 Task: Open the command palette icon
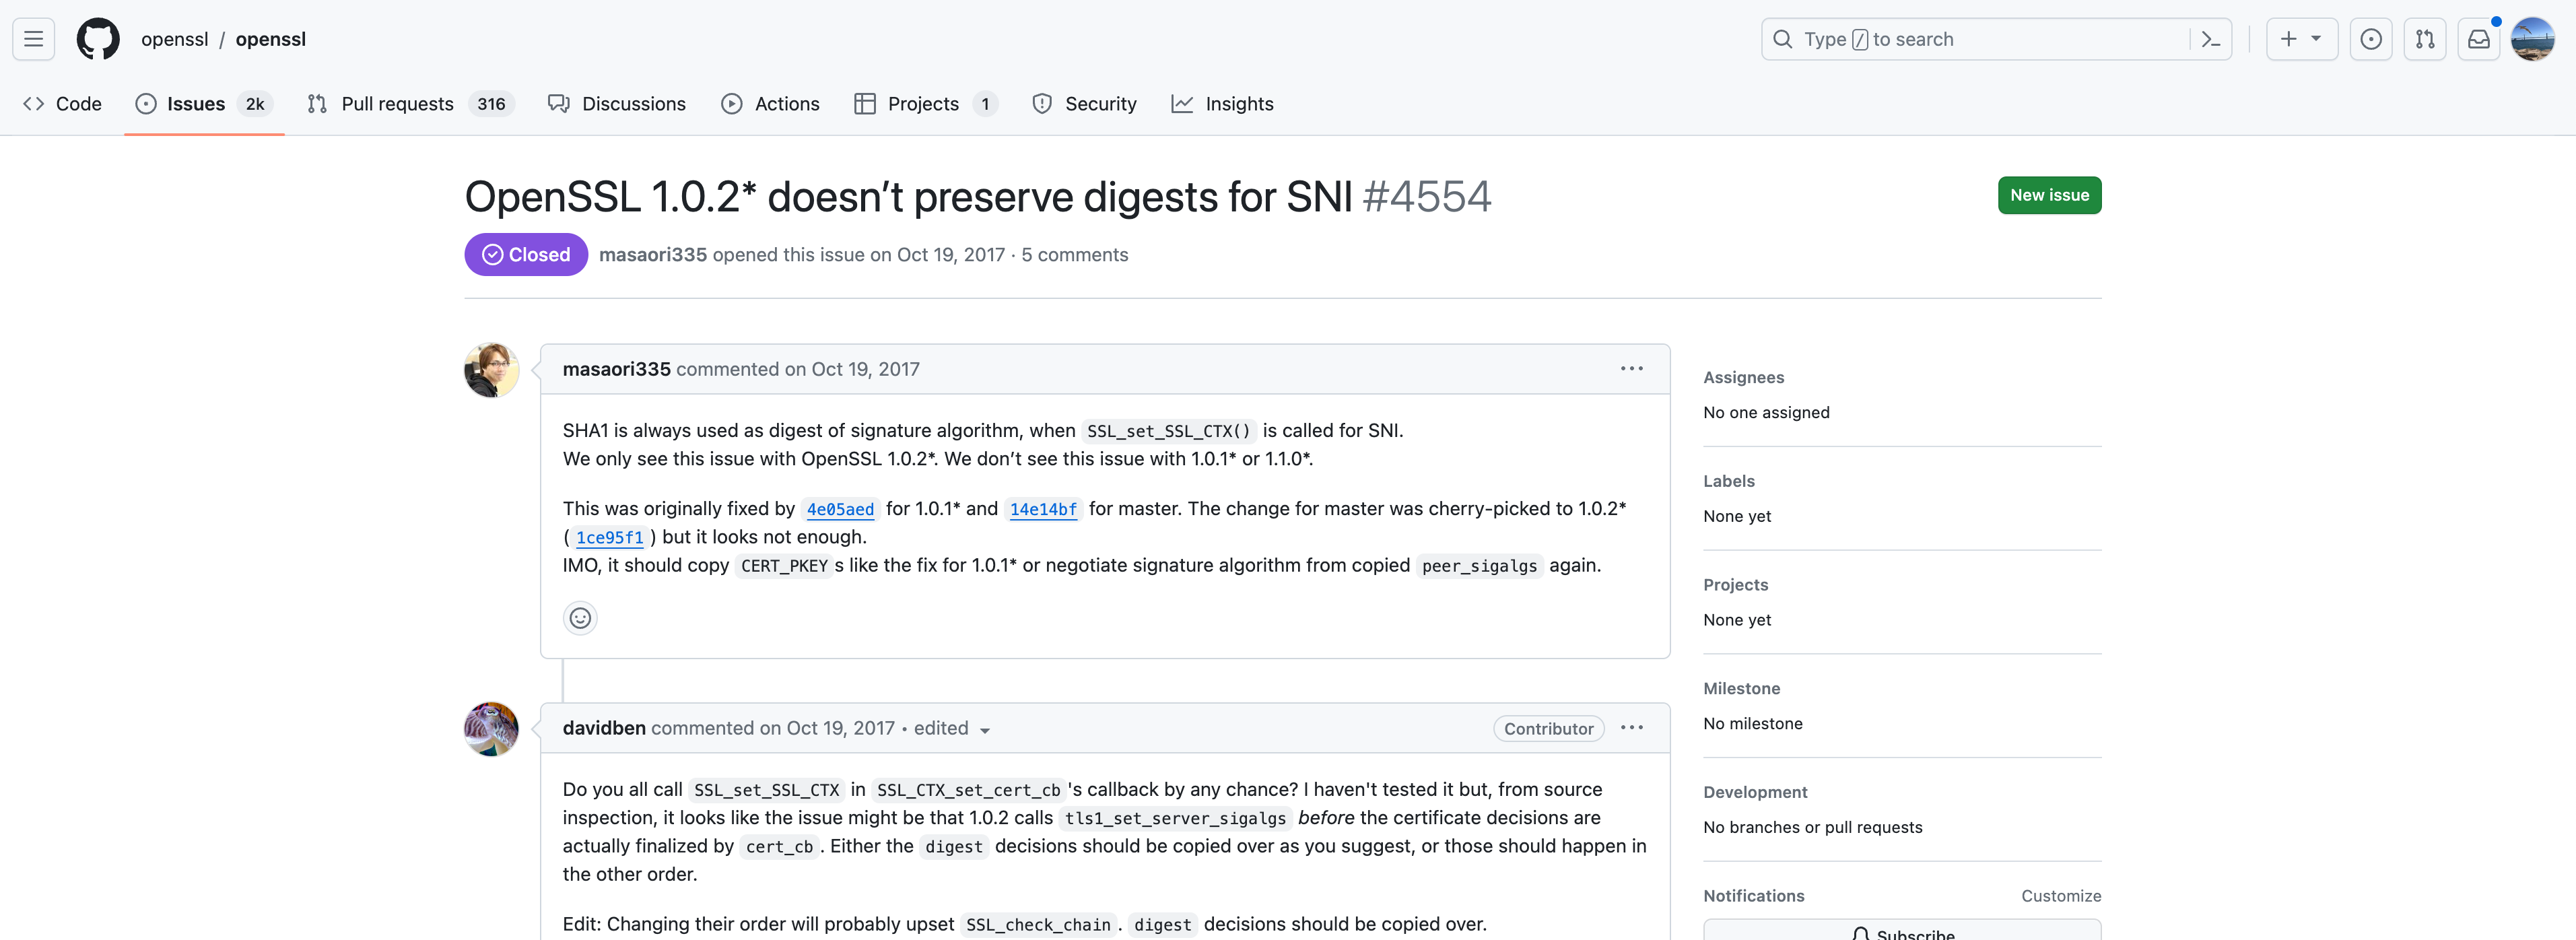2210,39
